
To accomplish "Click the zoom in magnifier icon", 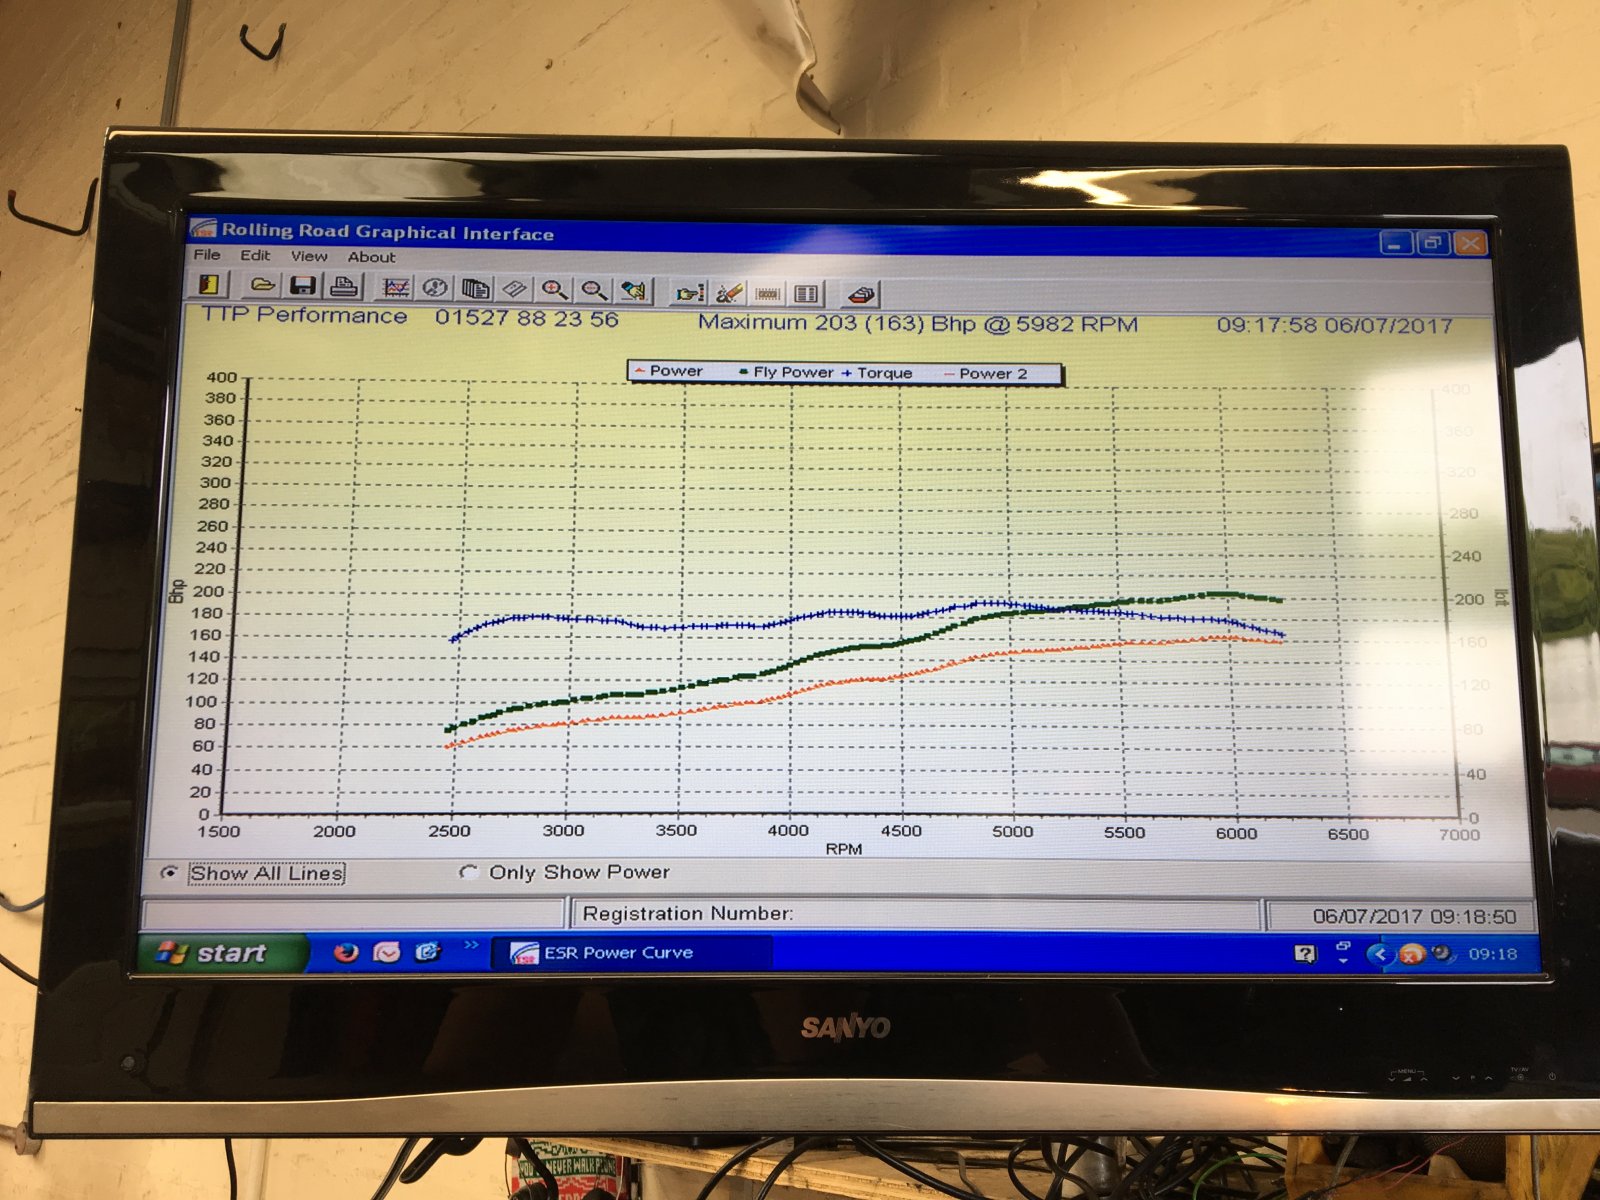I will 554,290.
